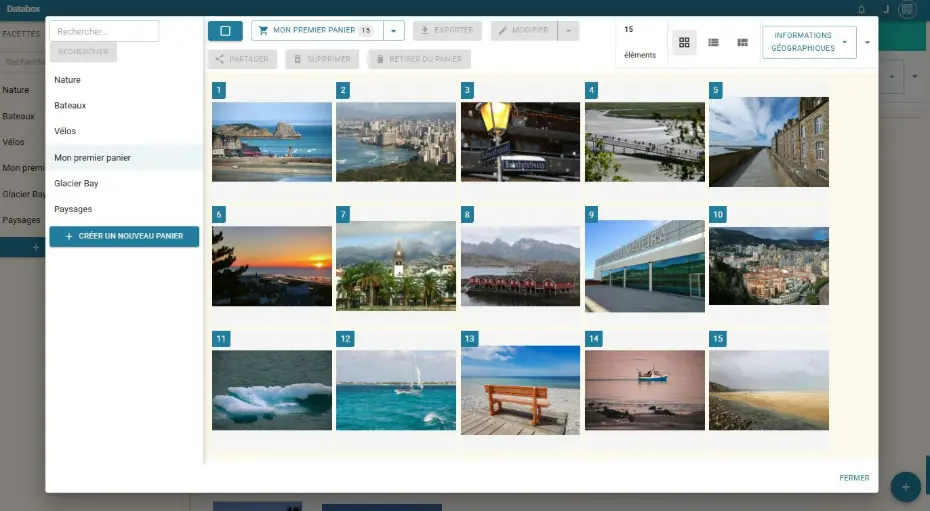Select the Paysages basket in dialog
The image size is (930, 511).
click(x=125, y=209)
